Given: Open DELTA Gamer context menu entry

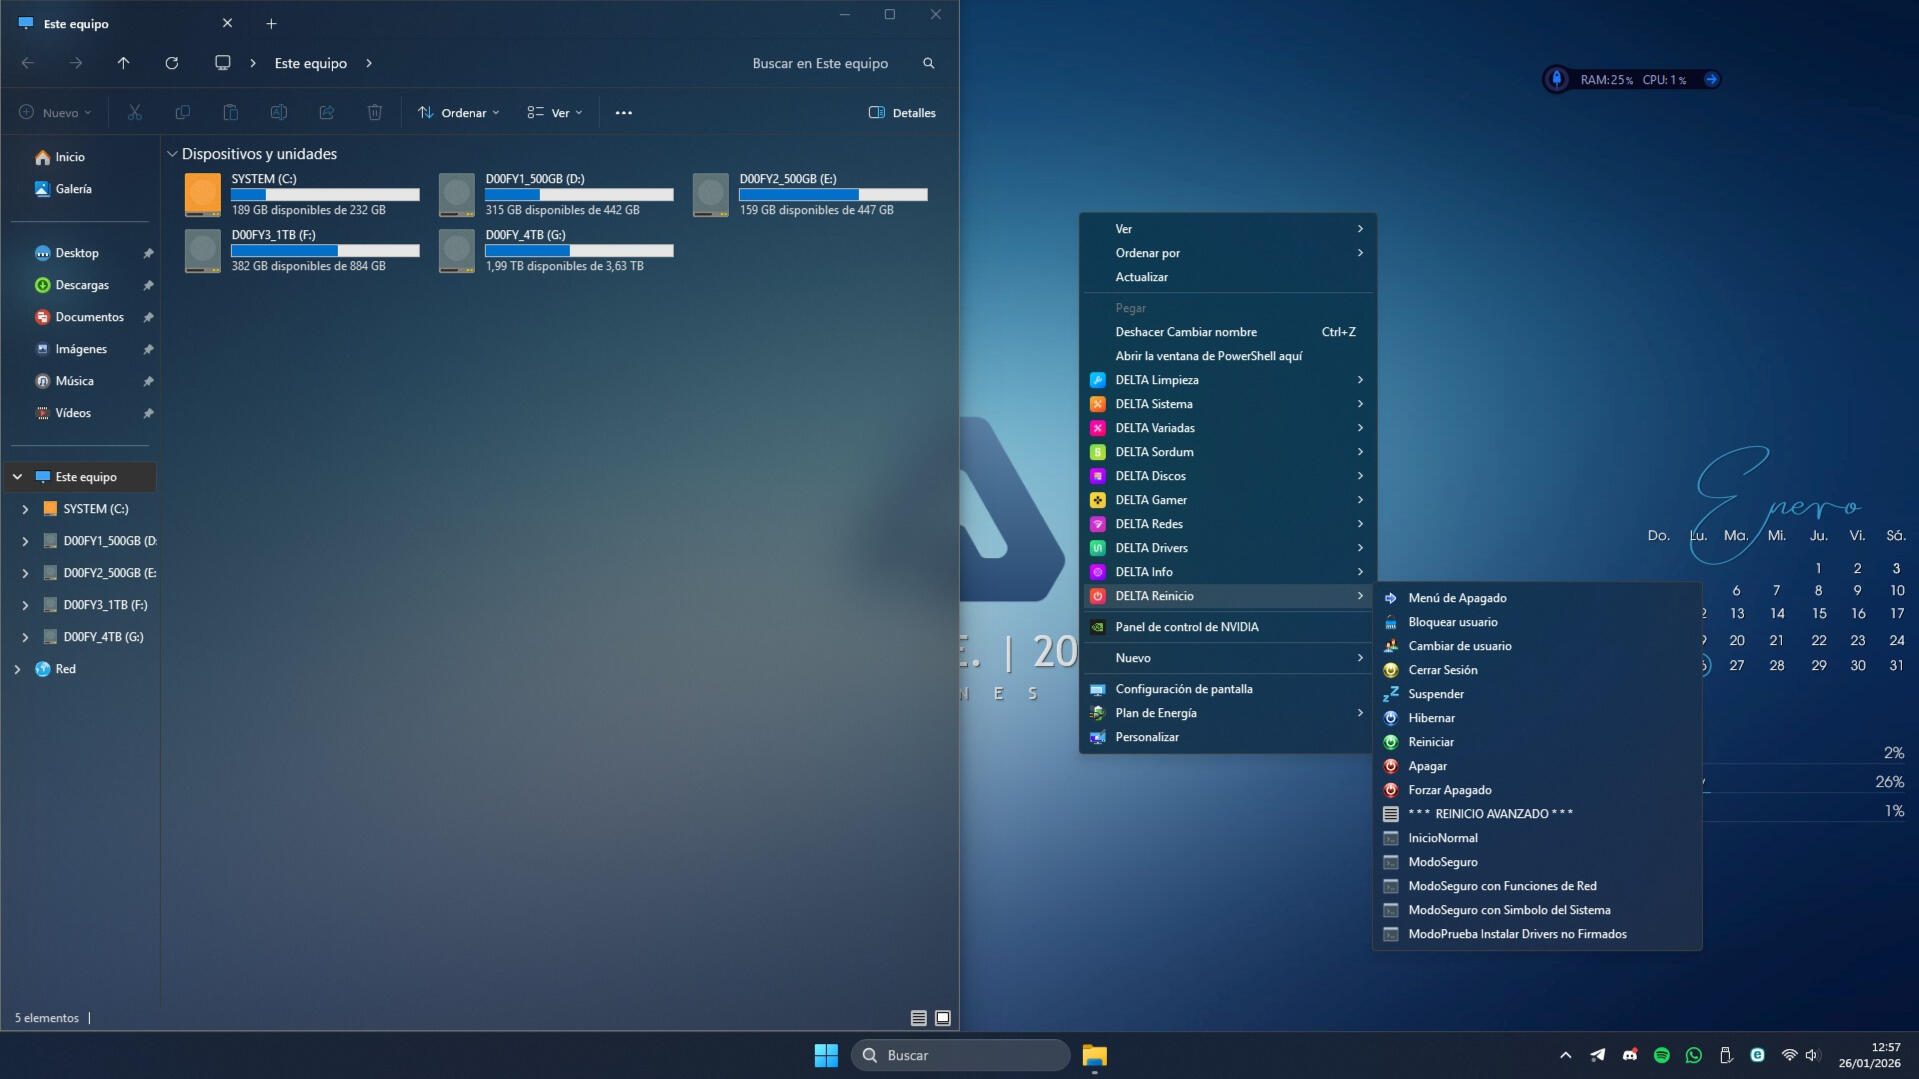Looking at the screenshot, I should tap(1151, 500).
